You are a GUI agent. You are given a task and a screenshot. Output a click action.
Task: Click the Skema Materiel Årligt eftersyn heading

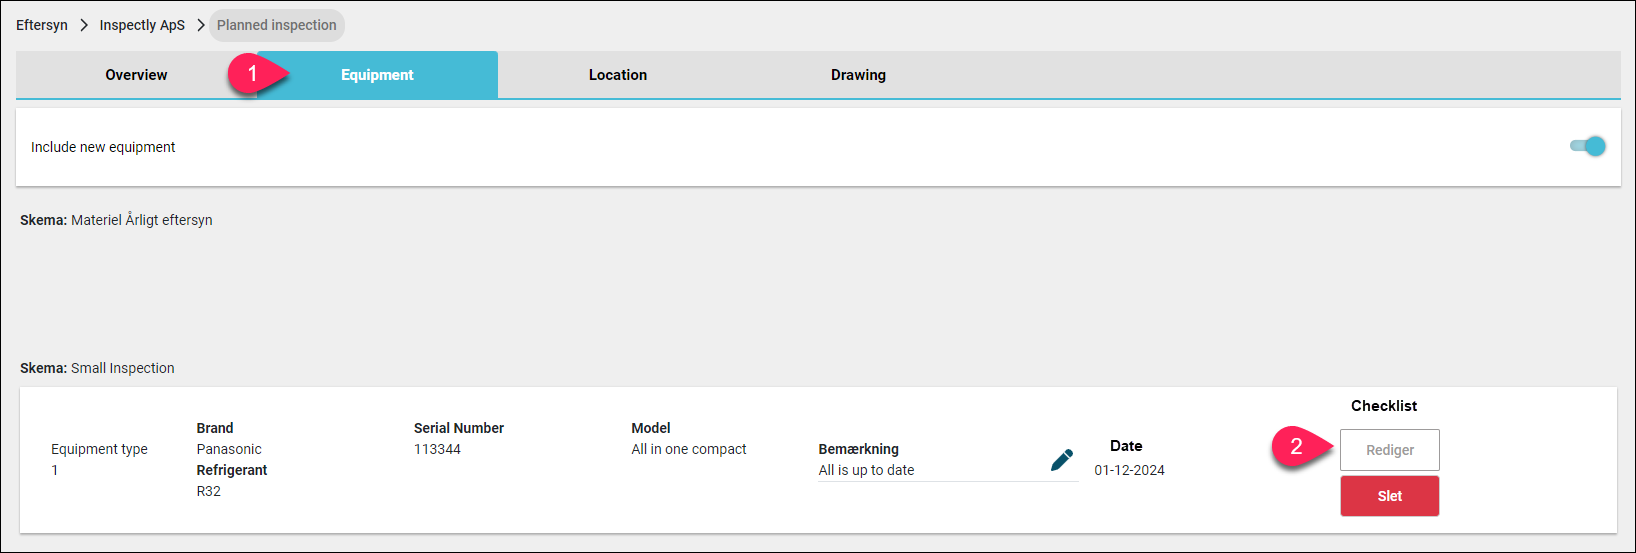pos(116,220)
